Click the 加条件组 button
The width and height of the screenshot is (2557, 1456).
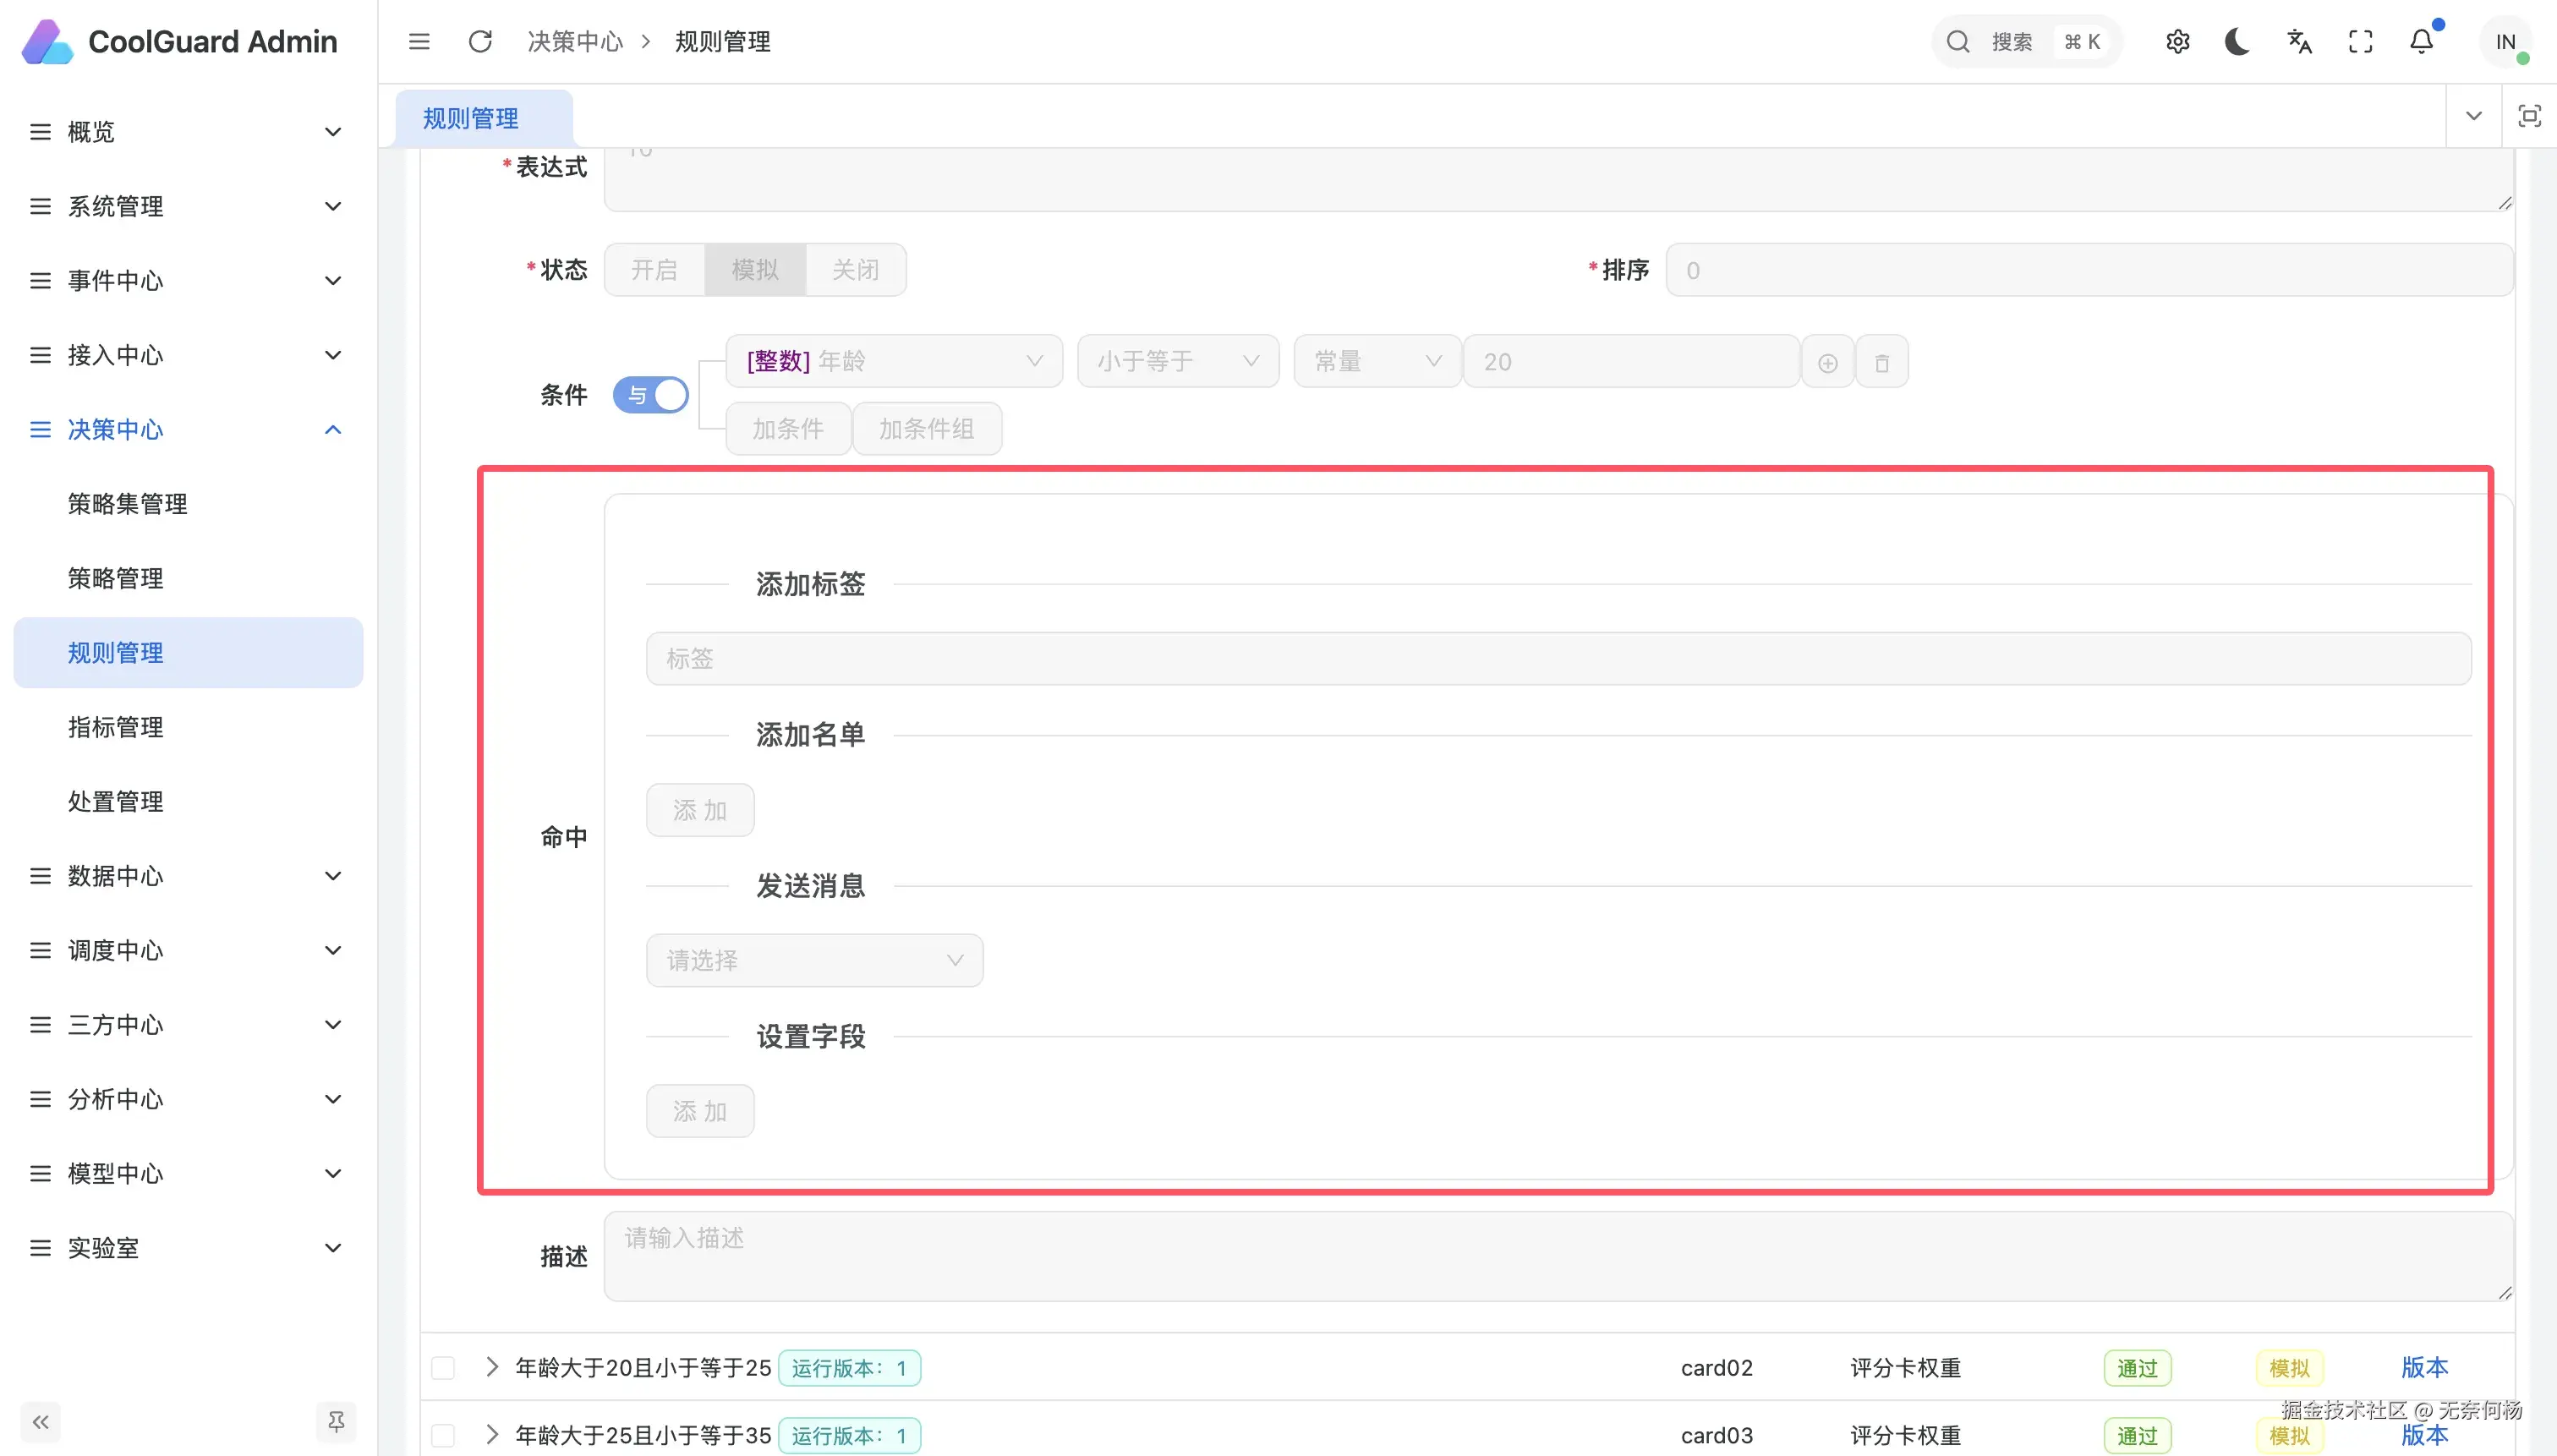point(926,429)
